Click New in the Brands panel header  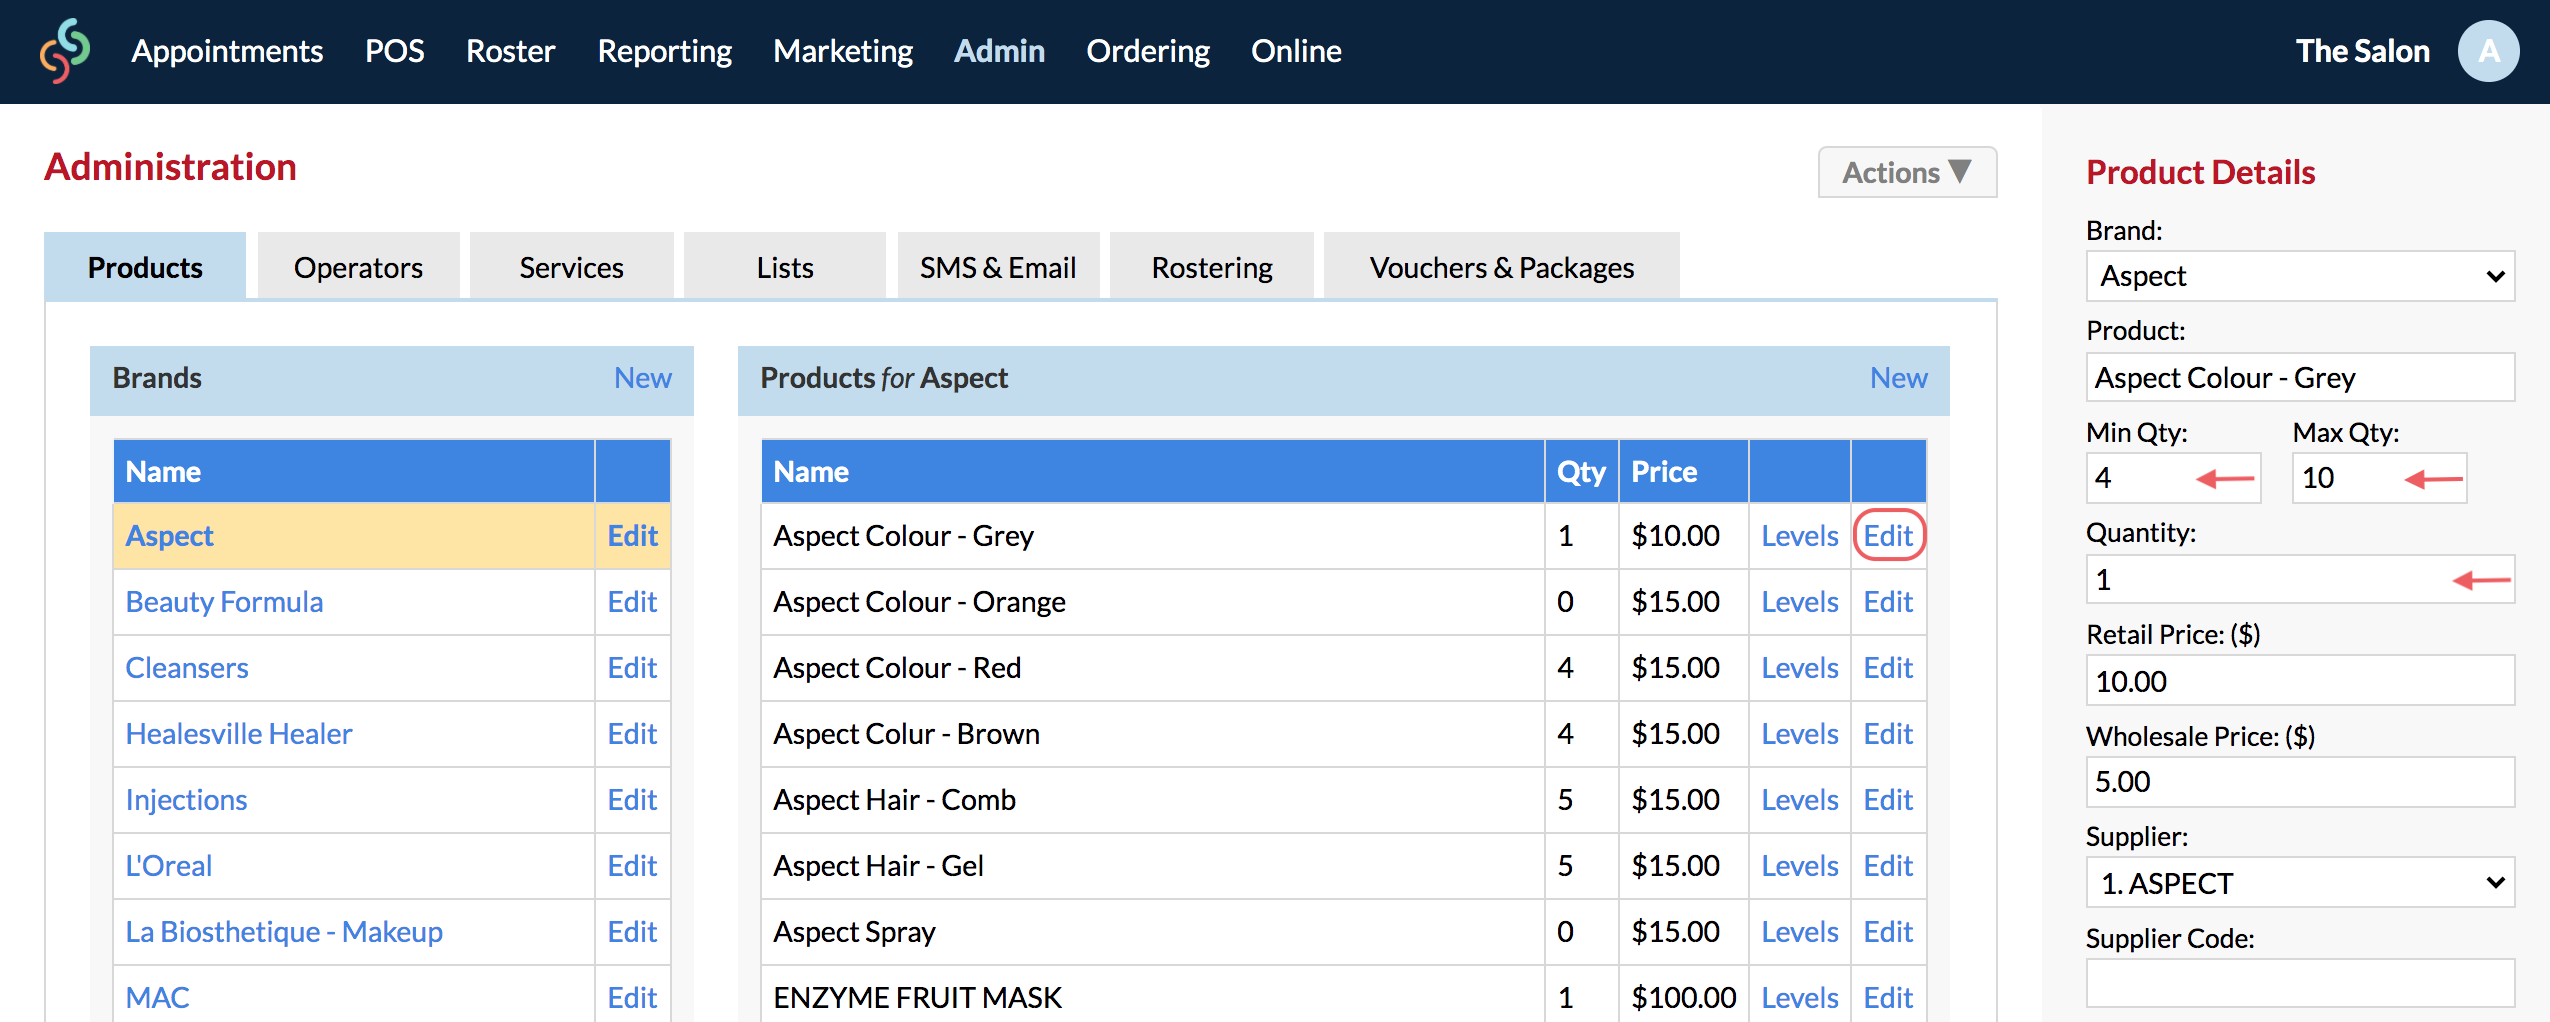click(x=642, y=378)
